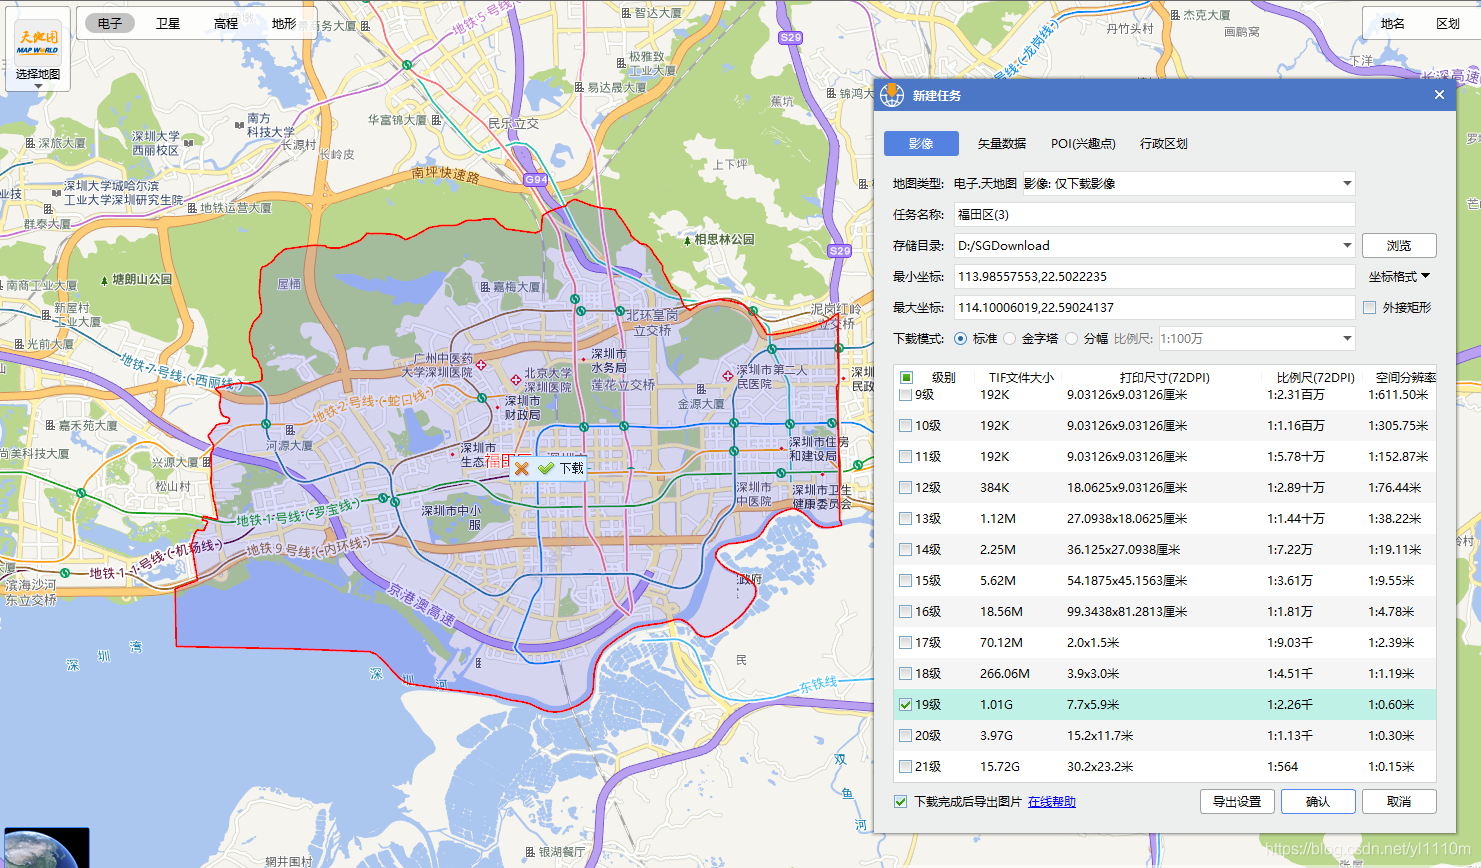Switch map to 卫星 view
Screen dimensions: 1481x868
[x=168, y=23]
